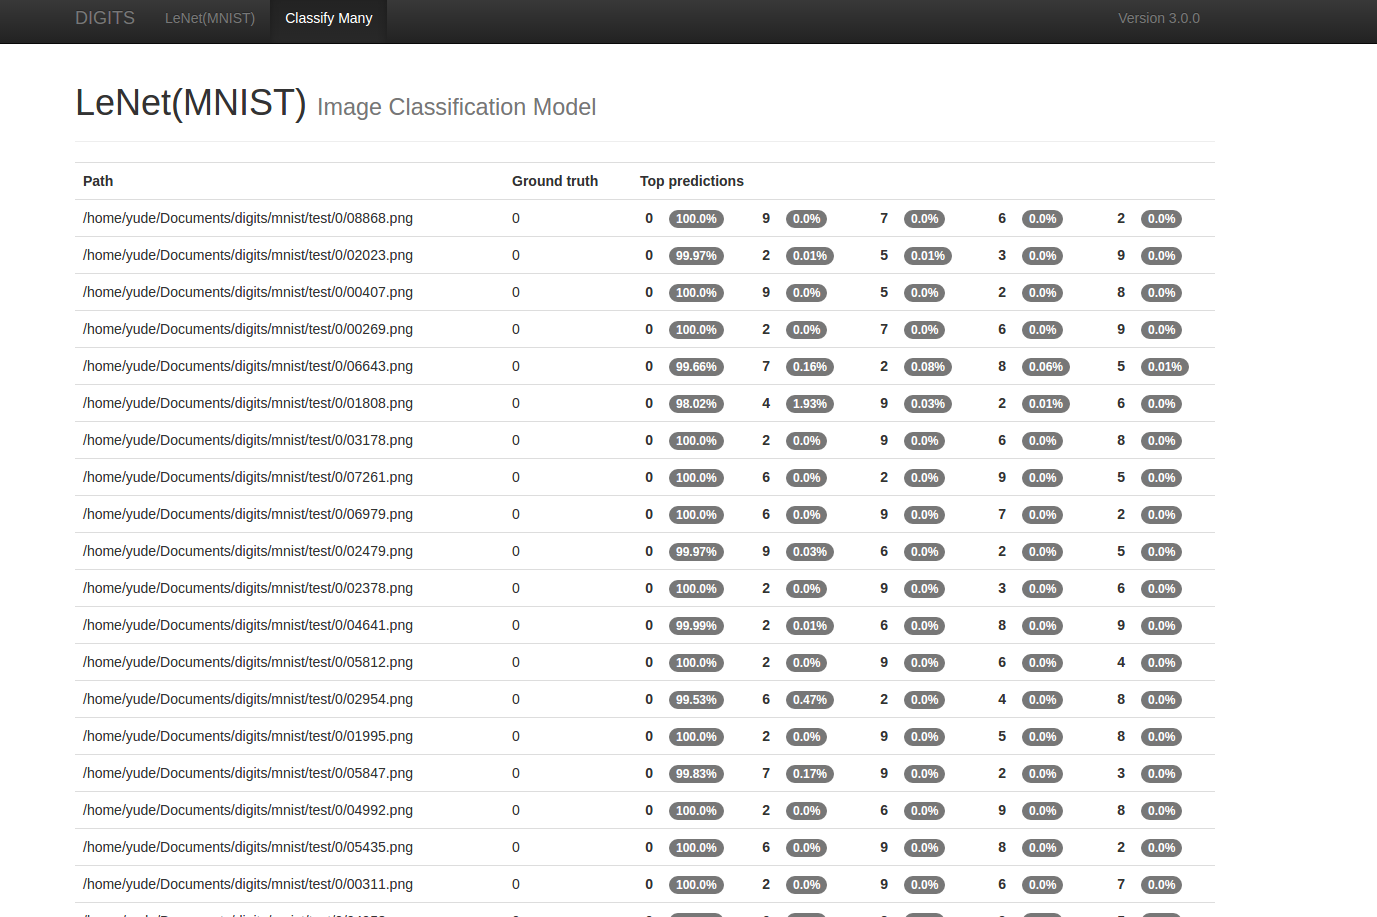
Task: Click the 1.93% badge in 01808.png row
Action: pyautogui.click(x=810, y=404)
